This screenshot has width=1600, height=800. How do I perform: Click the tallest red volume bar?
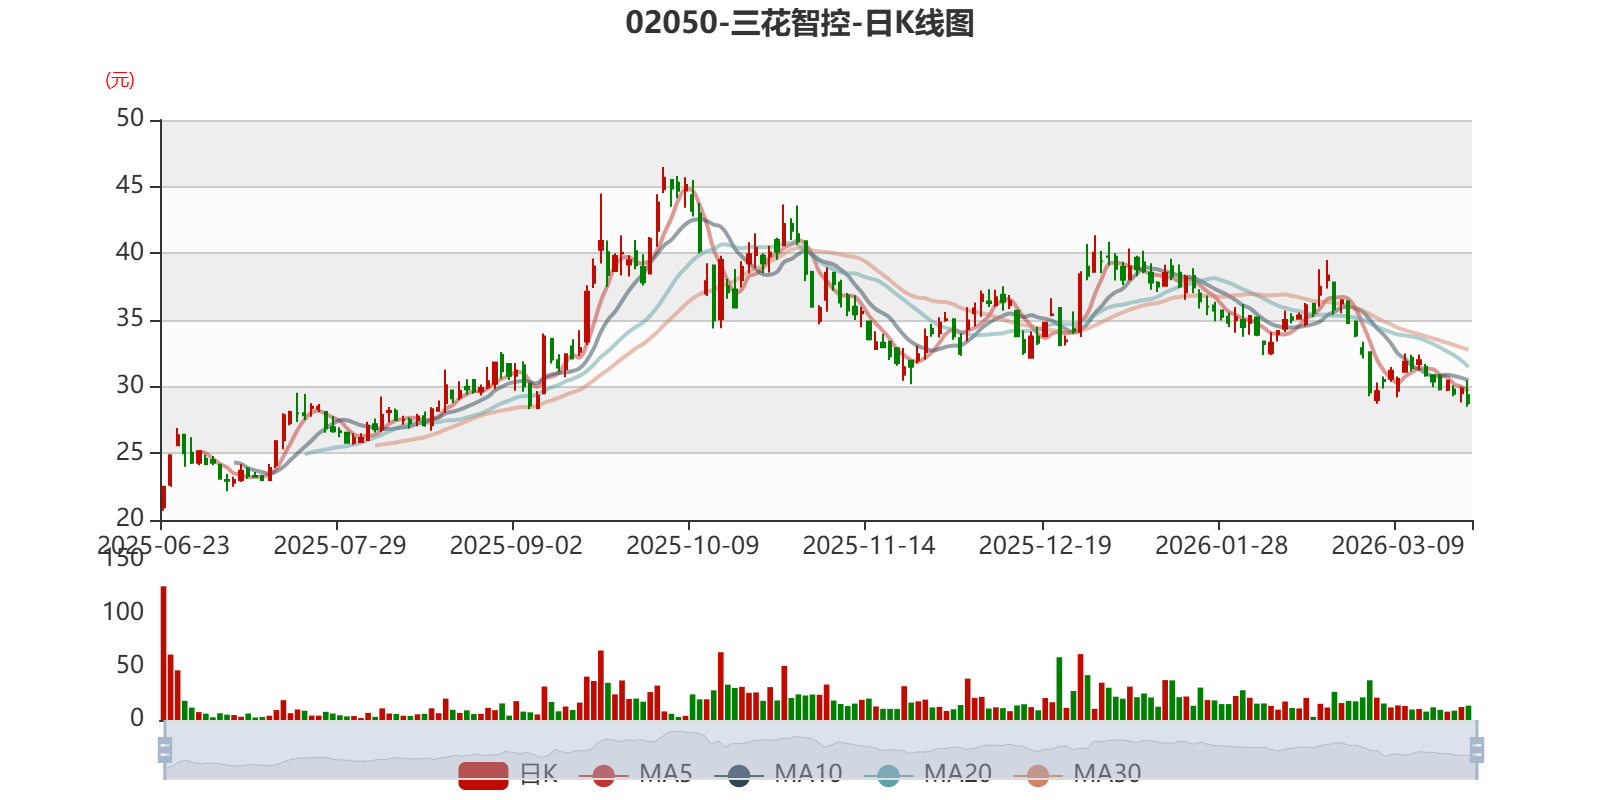coord(164,653)
